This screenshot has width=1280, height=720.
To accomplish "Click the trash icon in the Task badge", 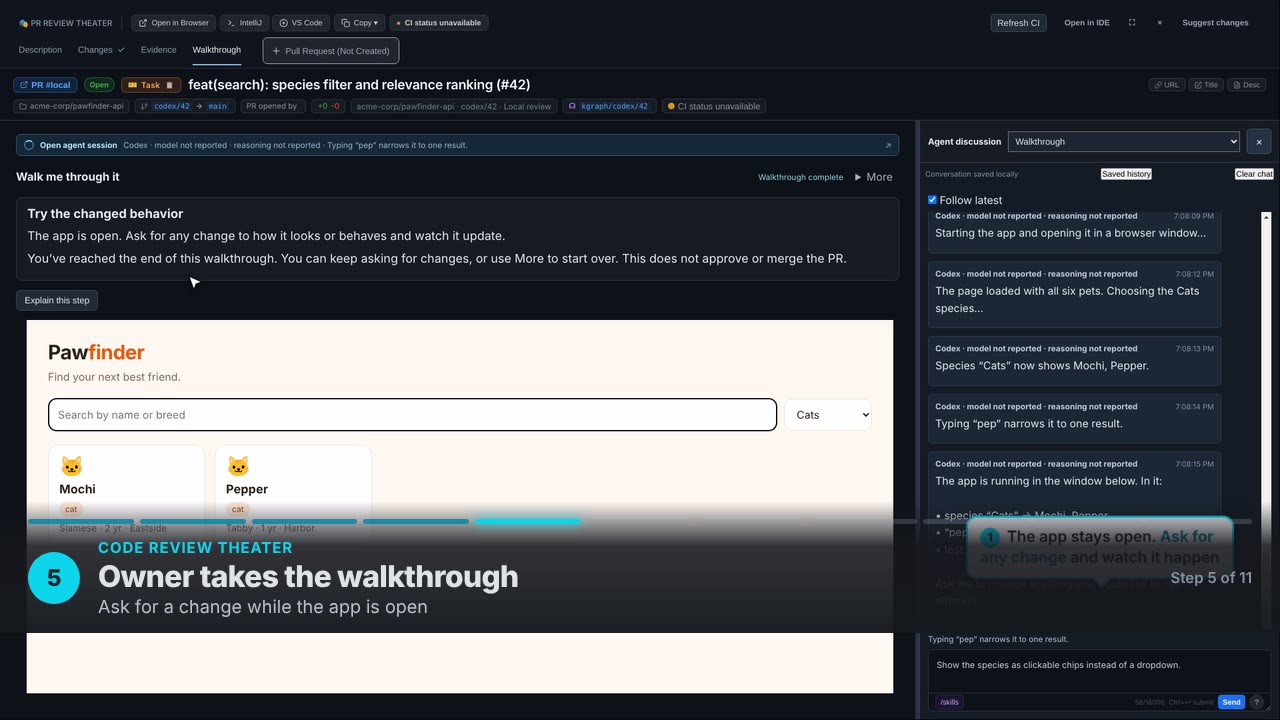I will (170, 85).
